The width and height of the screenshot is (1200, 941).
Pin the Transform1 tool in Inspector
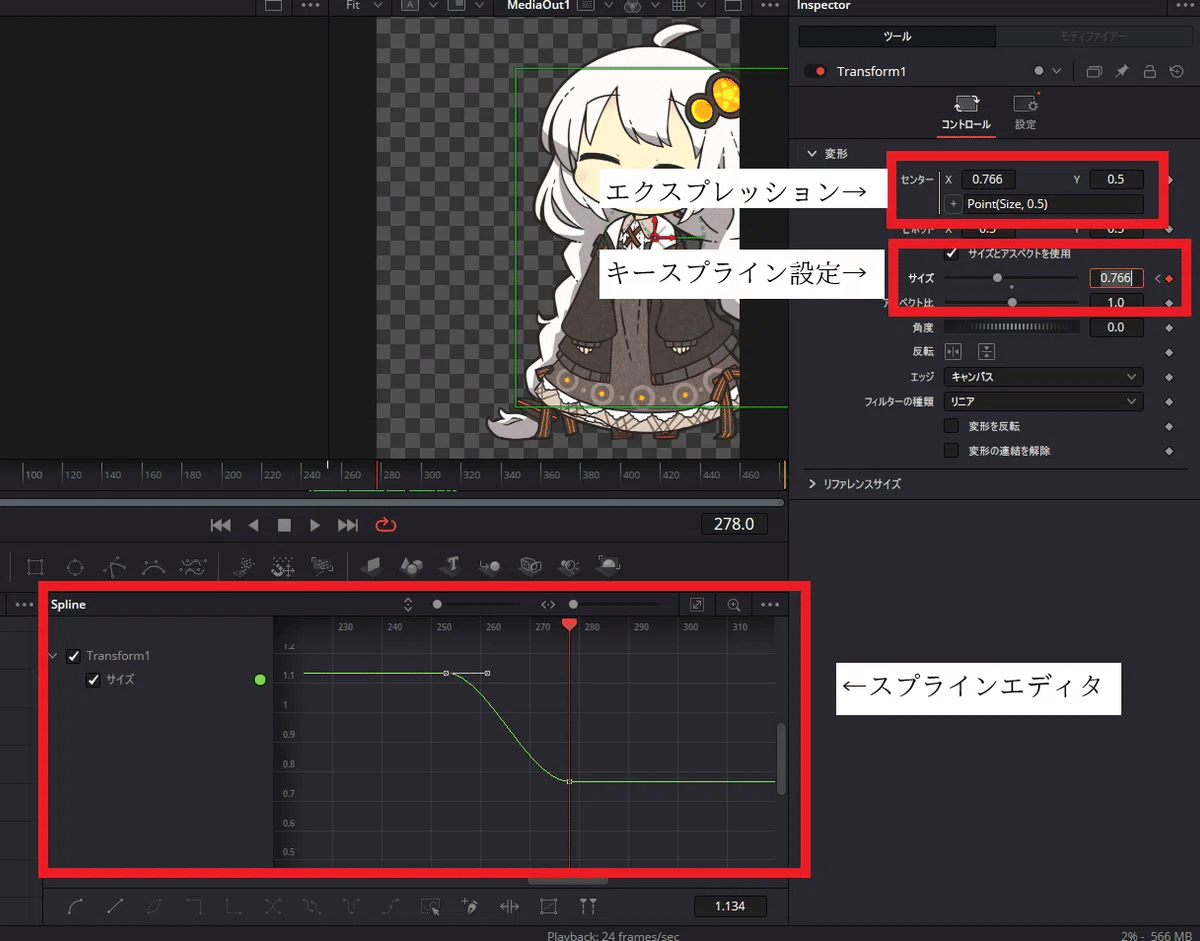1122,71
